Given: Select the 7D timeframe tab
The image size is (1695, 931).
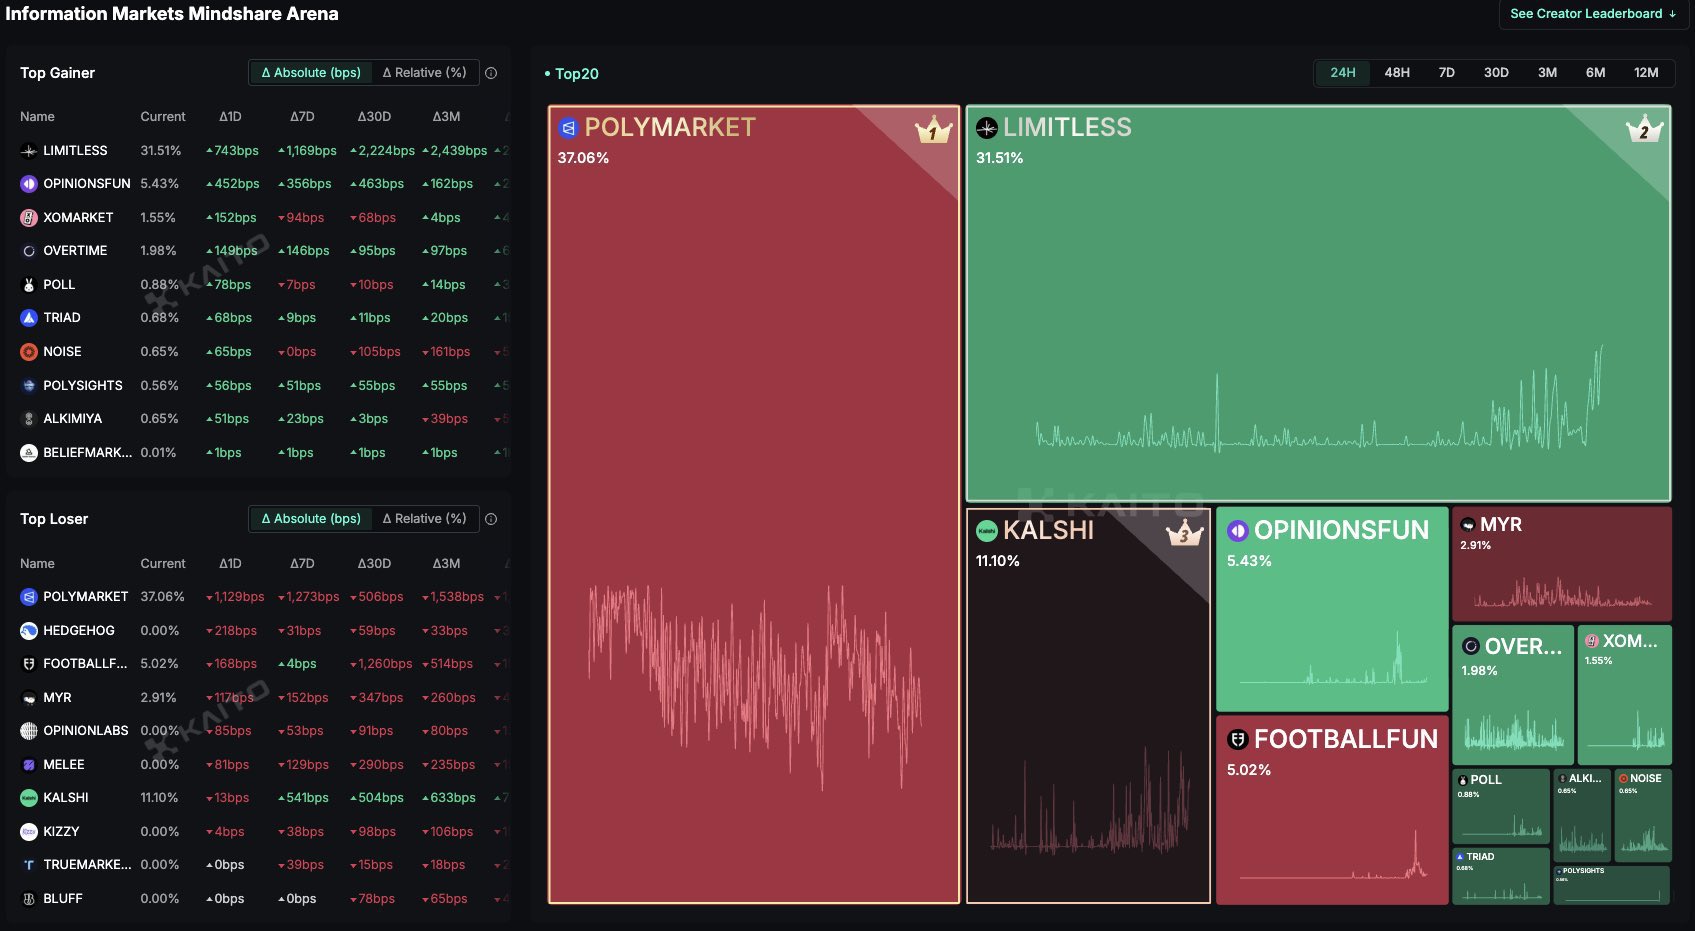Looking at the screenshot, I should pos(1446,73).
